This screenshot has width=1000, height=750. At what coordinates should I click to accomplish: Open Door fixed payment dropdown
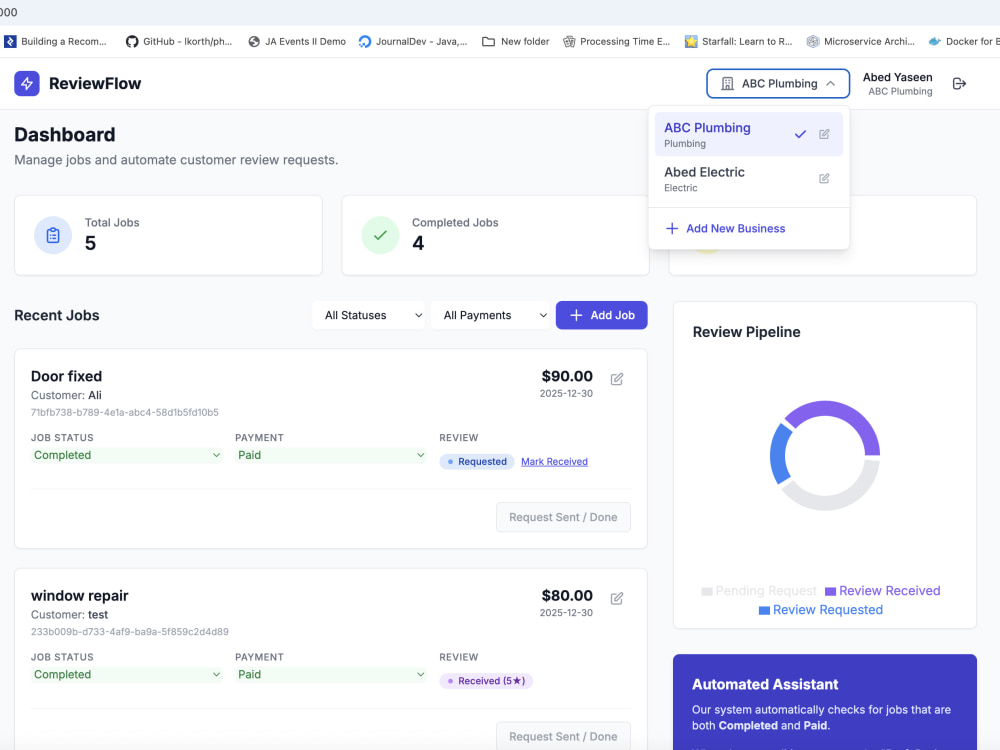click(330, 455)
